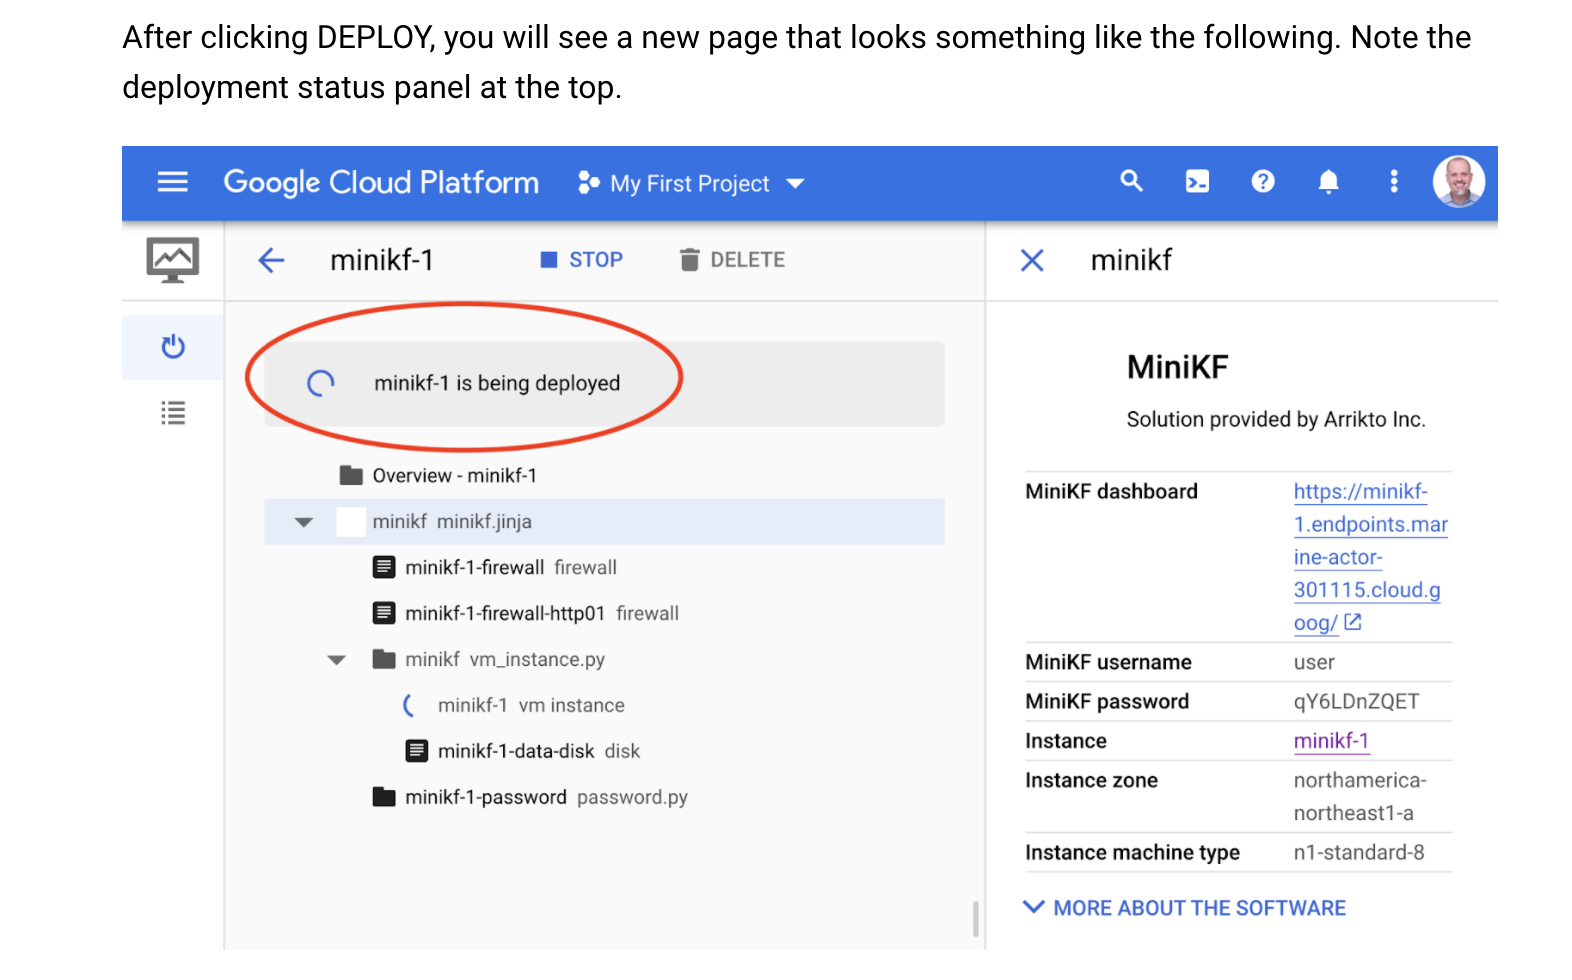Open Deployment Manager monitor icon in sidebar
Screen dimensions: 1572x980
click(172, 260)
